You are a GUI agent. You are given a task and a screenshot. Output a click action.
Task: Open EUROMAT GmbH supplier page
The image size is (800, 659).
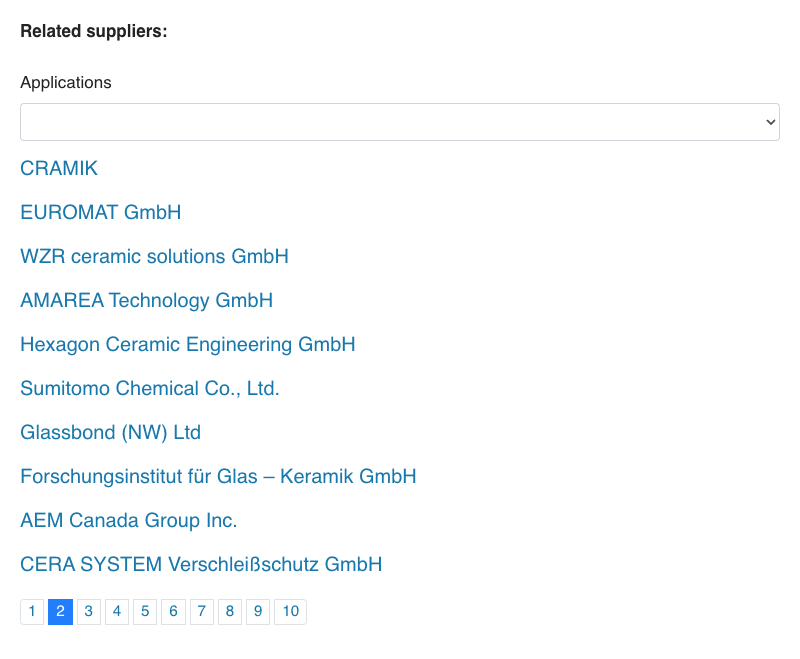[101, 212]
